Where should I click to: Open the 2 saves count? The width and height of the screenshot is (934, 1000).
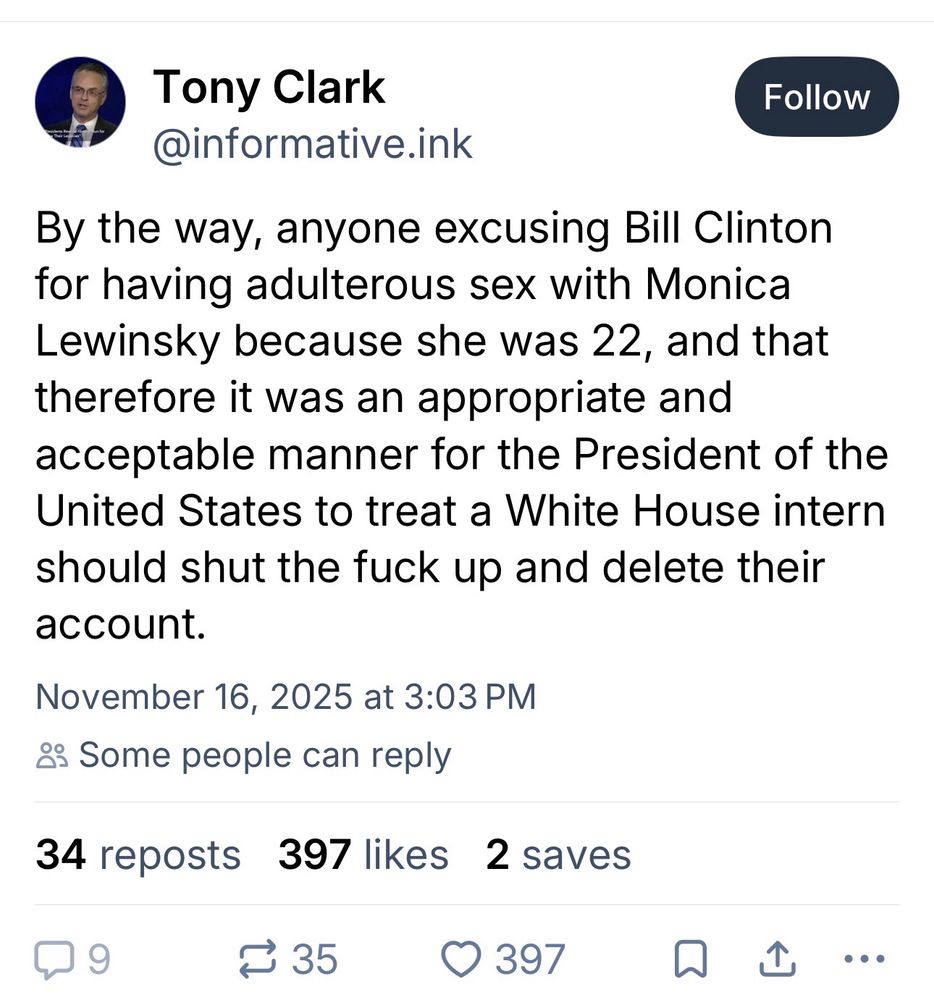(558, 854)
